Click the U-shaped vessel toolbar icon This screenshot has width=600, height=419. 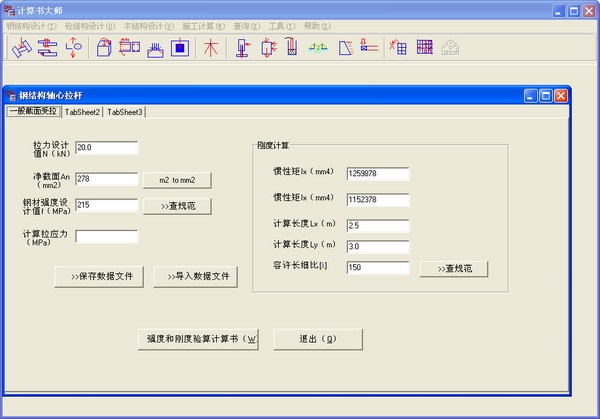pyautogui.click(x=292, y=46)
